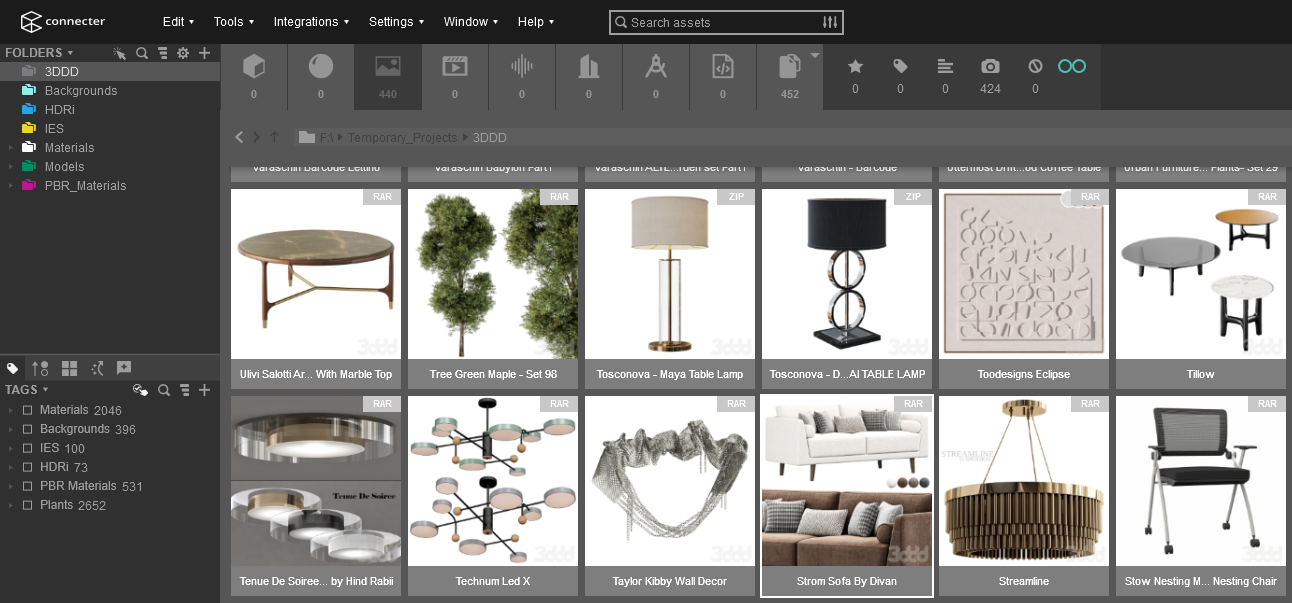Filter by preview using camera icon
The width and height of the screenshot is (1292, 603).
tap(990, 66)
